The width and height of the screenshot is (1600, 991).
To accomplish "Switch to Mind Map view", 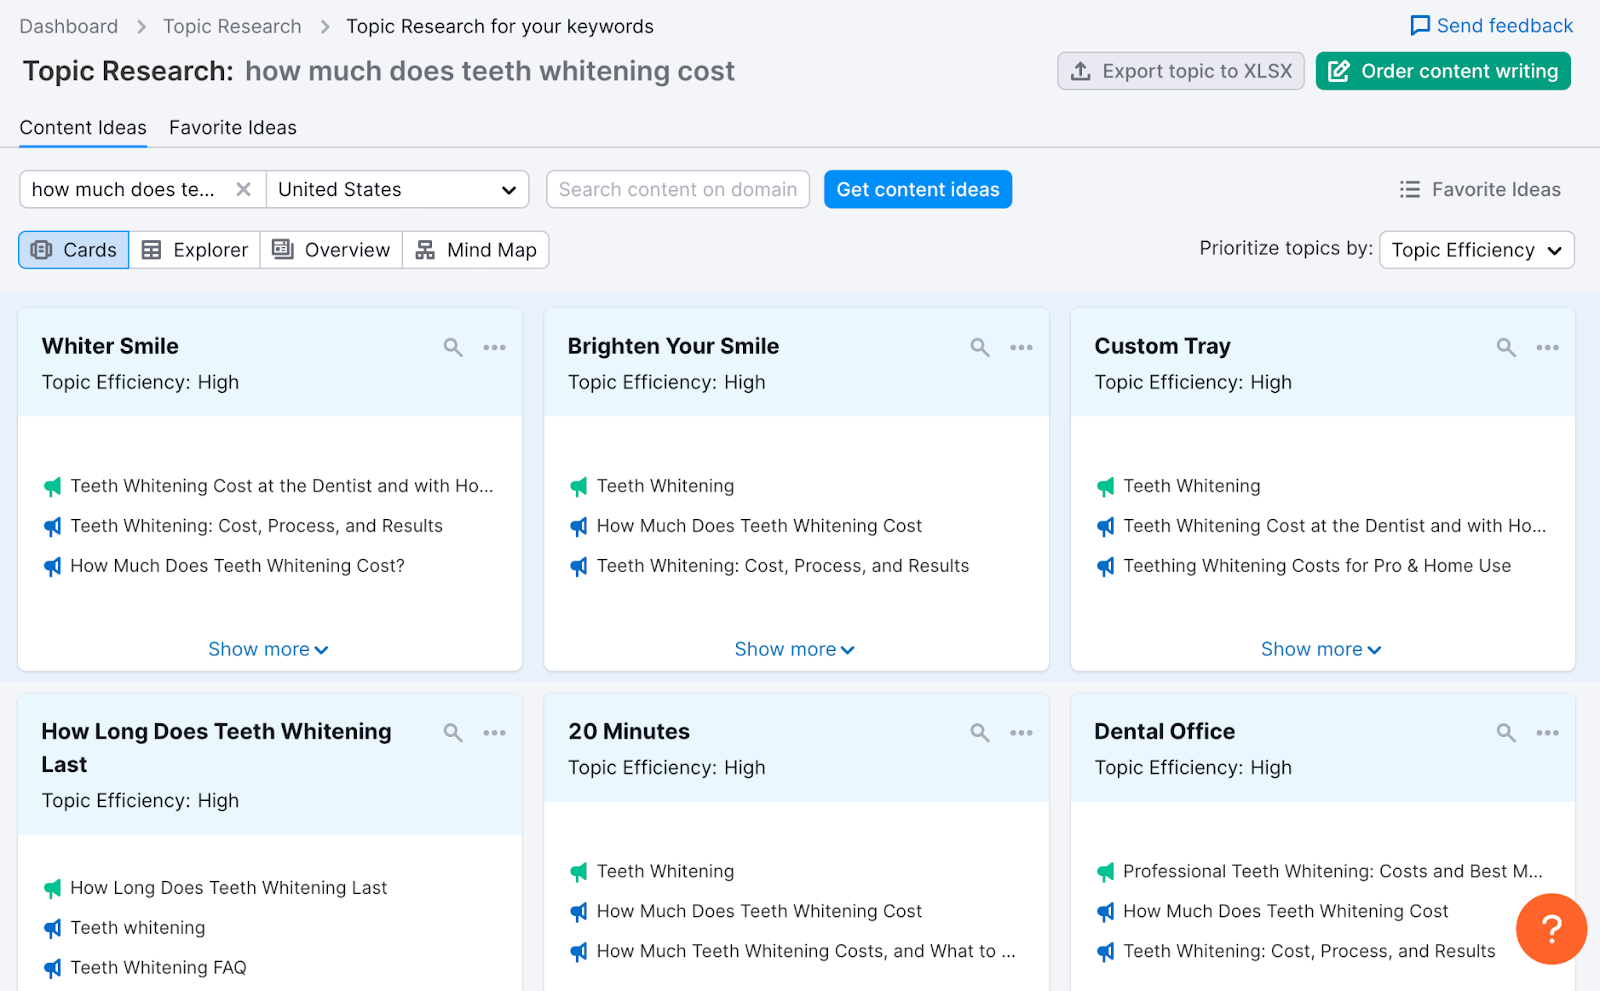I will point(476,250).
